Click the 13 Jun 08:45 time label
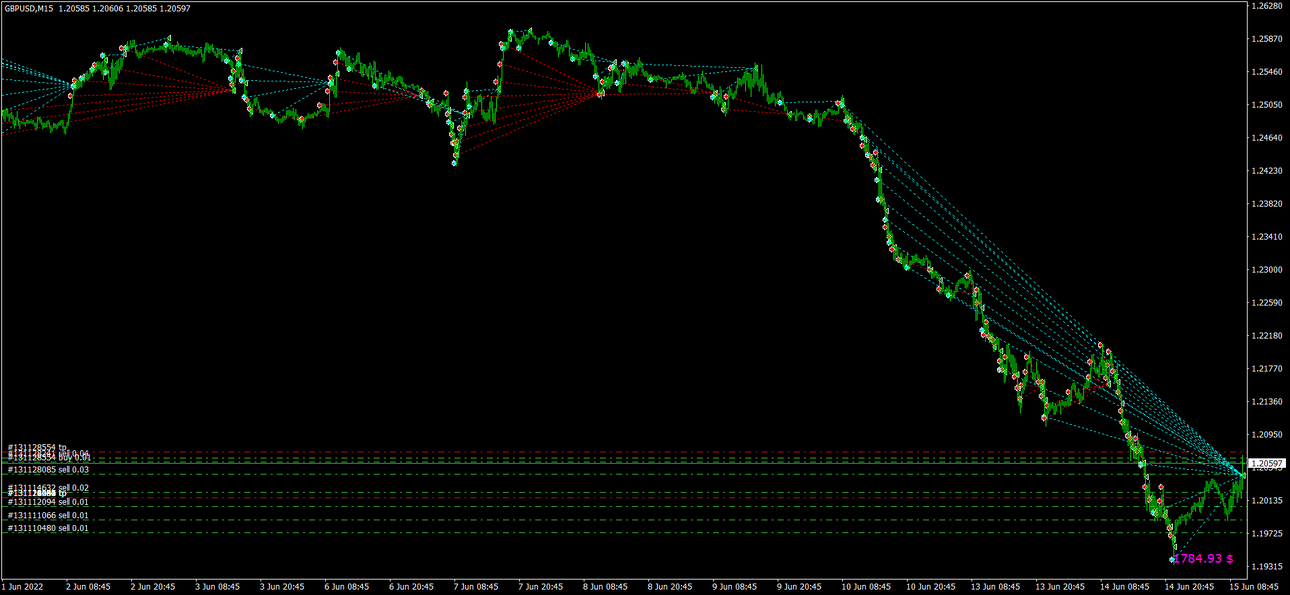This screenshot has height=595, width=1290. pyautogui.click(x=998, y=588)
